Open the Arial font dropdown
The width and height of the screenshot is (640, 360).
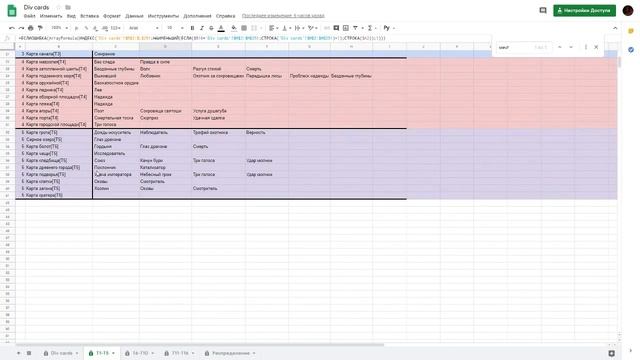point(144,28)
